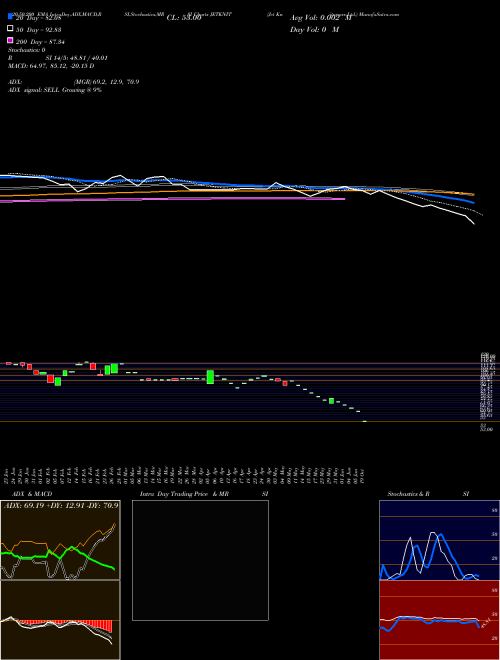Click the white 50 Day legend swatch
This screenshot has width=500, height=660.
pos(10,29)
